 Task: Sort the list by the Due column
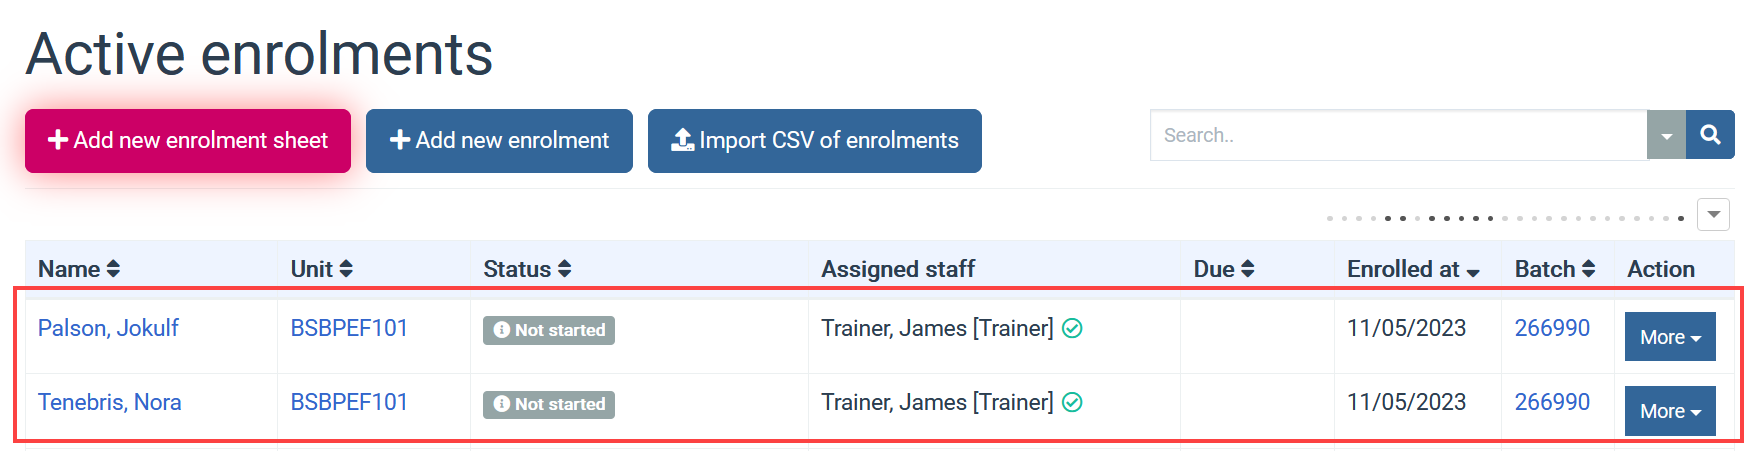pos(1223,269)
